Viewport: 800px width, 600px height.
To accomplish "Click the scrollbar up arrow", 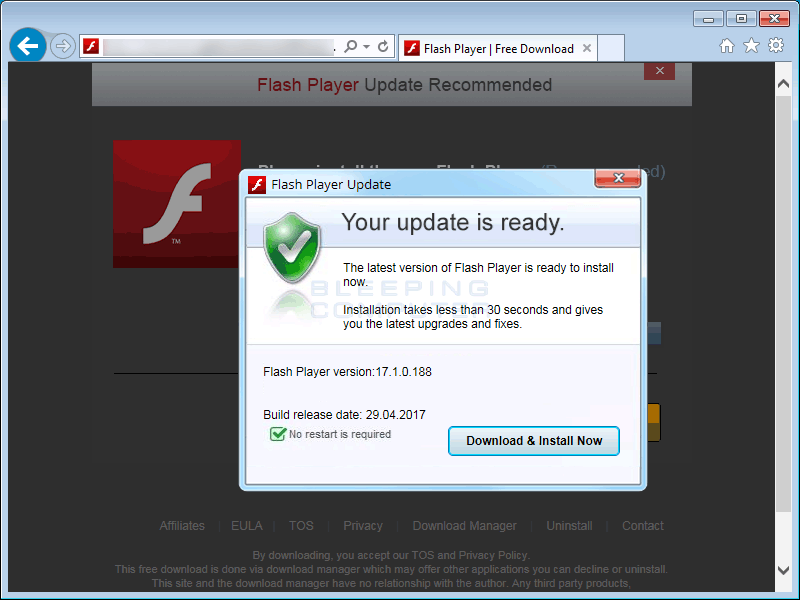I will click(x=783, y=83).
